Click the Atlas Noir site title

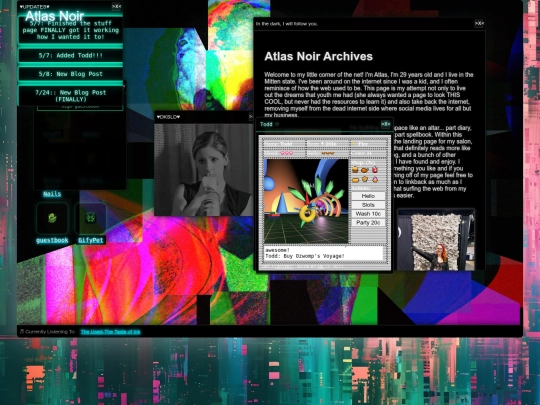point(54,16)
